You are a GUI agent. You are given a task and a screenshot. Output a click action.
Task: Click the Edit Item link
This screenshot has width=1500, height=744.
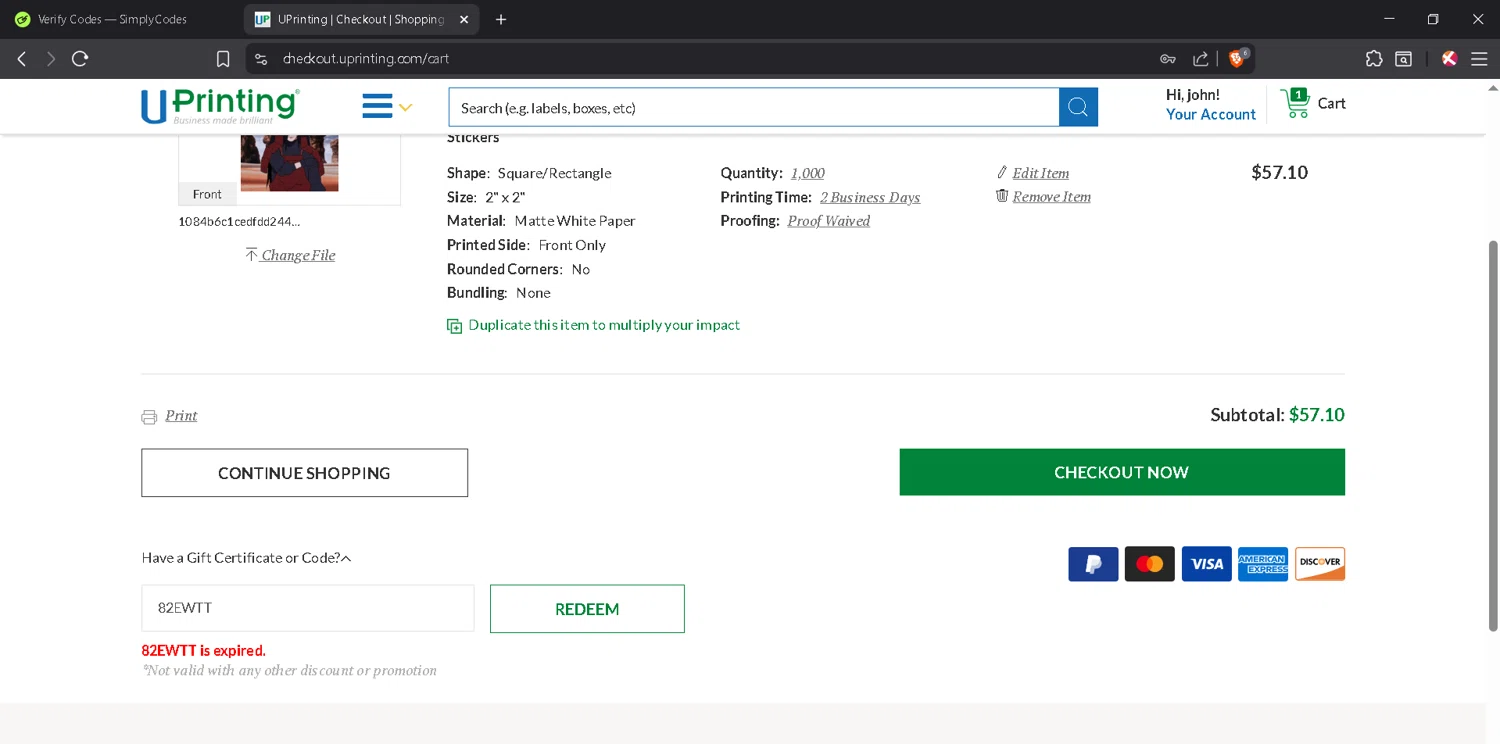1040,173
